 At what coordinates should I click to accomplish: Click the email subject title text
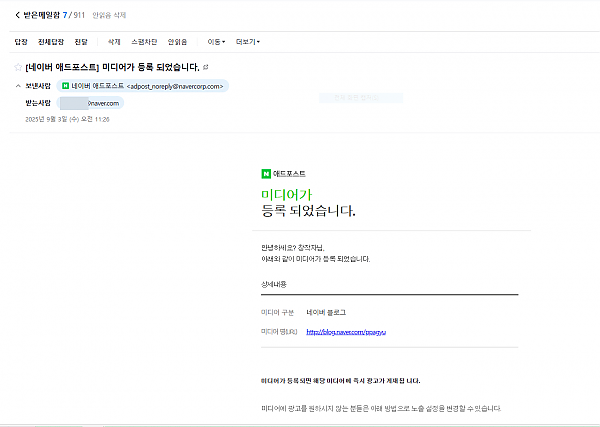tap(112, 67)
